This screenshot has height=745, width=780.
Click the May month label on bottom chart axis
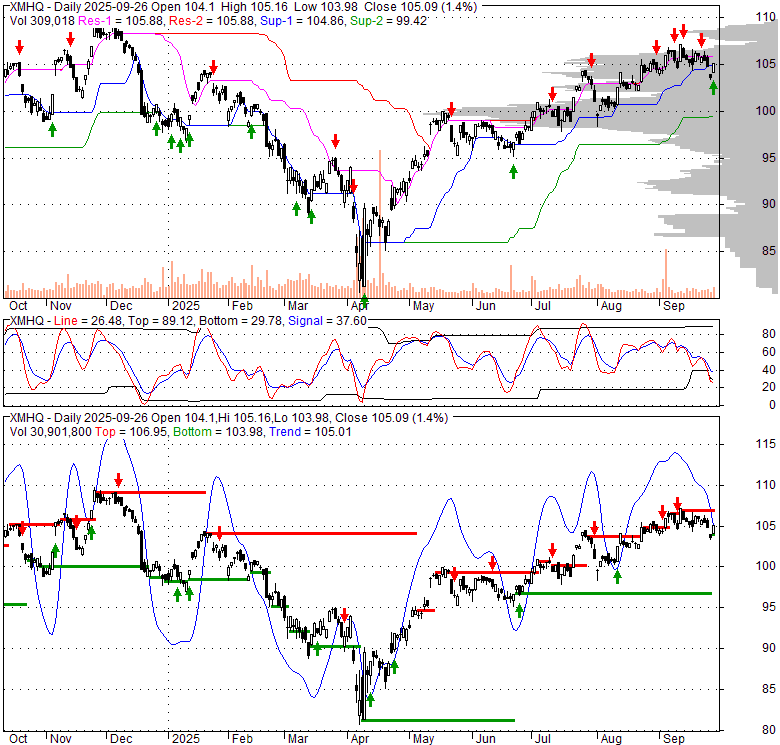[423, 739]
